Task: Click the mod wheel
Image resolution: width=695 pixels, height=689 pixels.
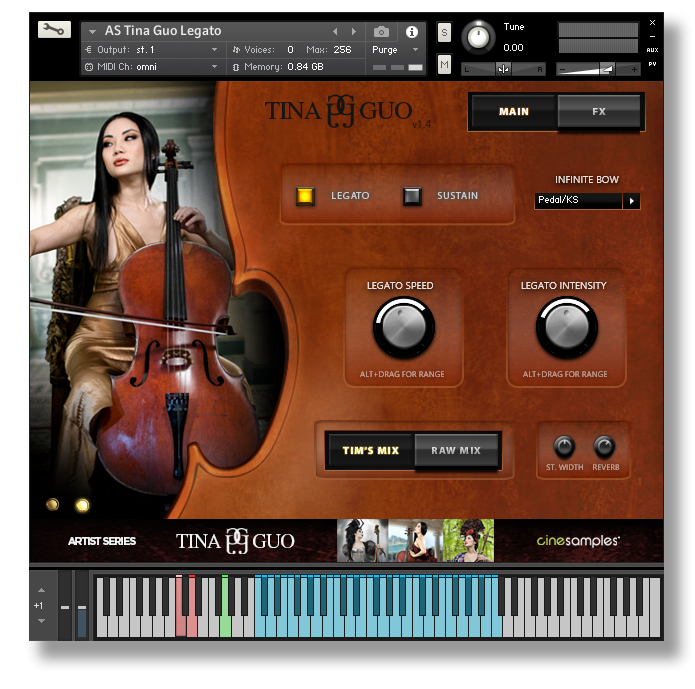Action: [82, 606]
